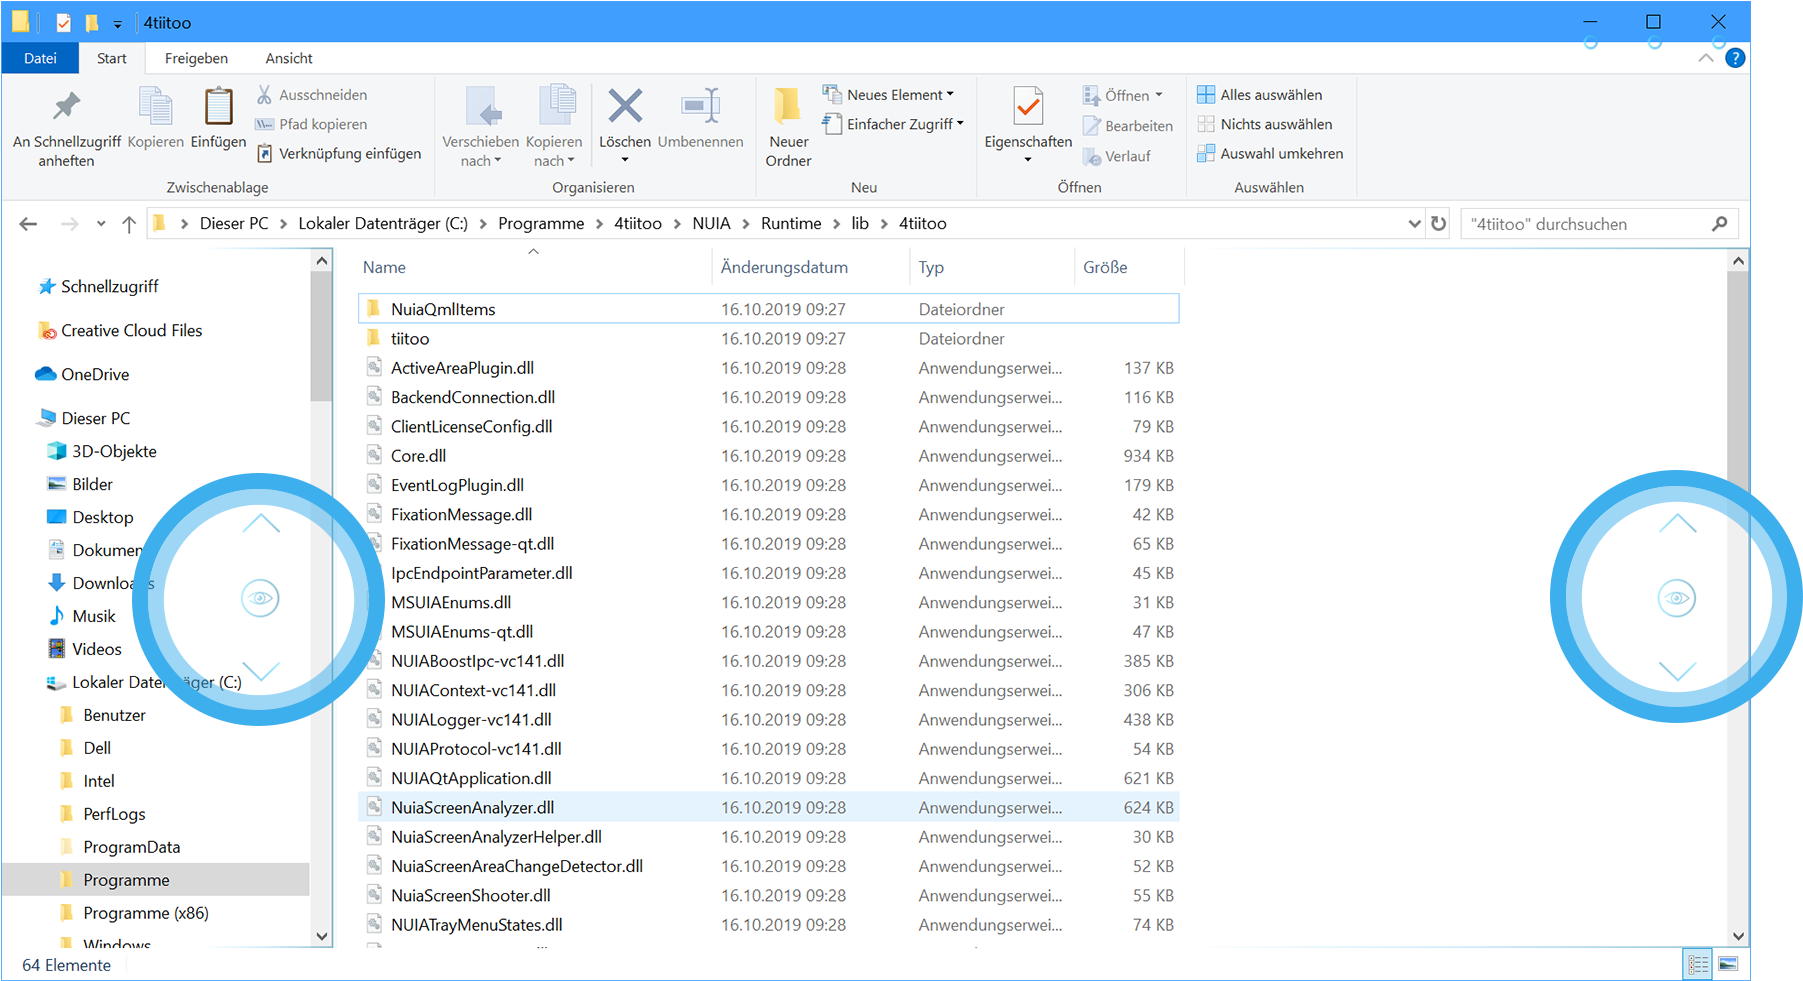The width and height of the screenshot is (1803, 981).
Task: Click Nichts auswählen
Action: [1264, 124]
